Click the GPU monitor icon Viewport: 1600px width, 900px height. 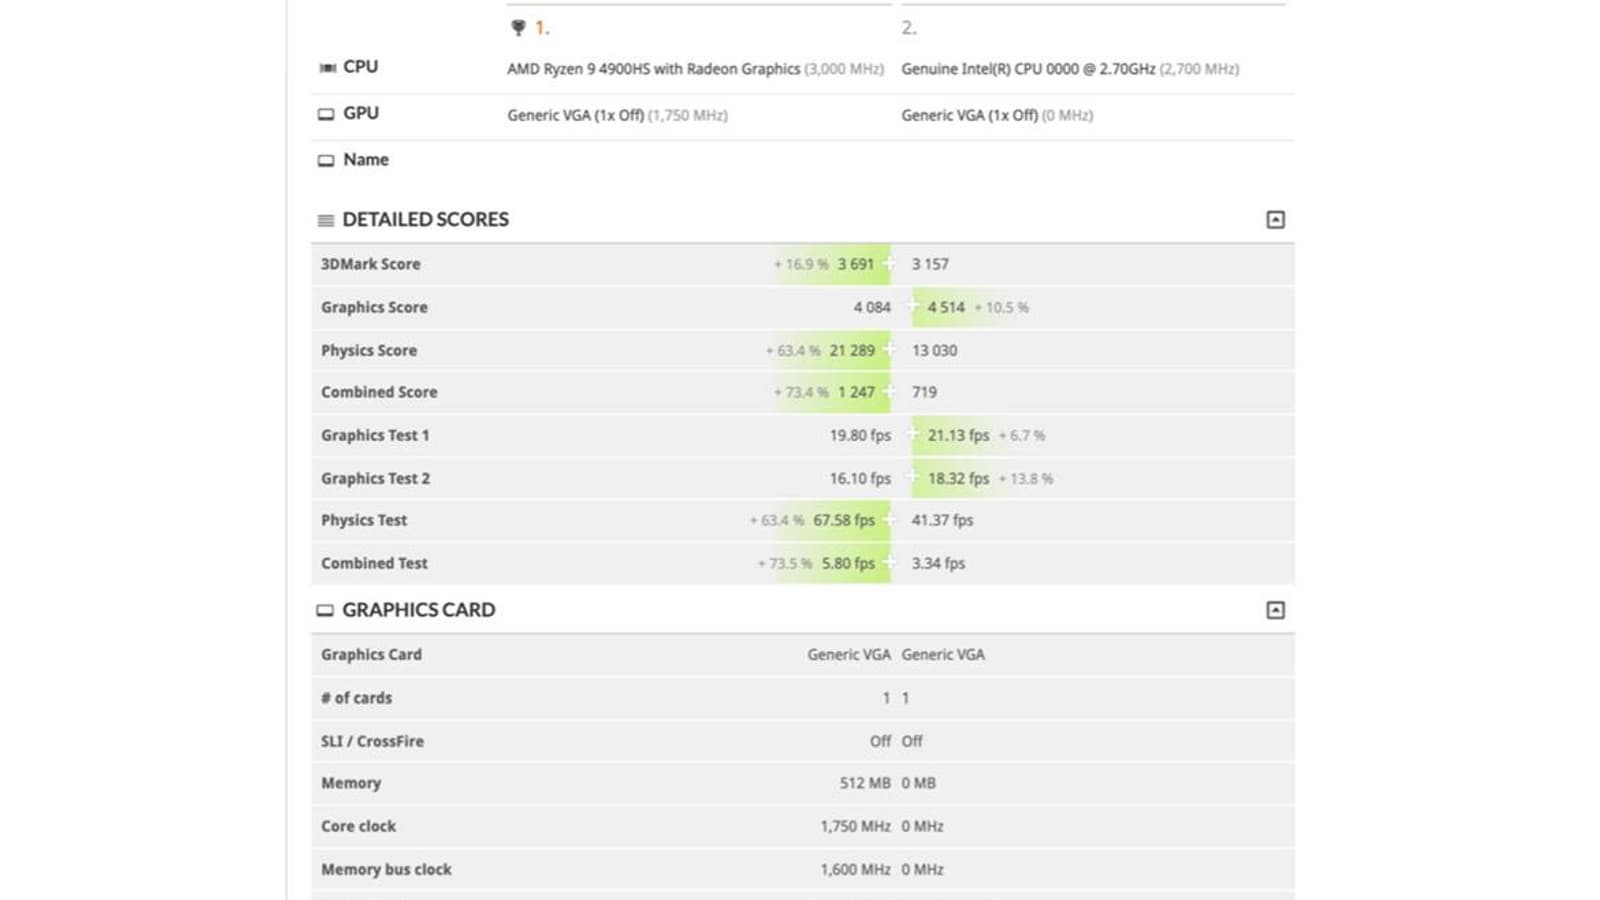pos(326,114)
